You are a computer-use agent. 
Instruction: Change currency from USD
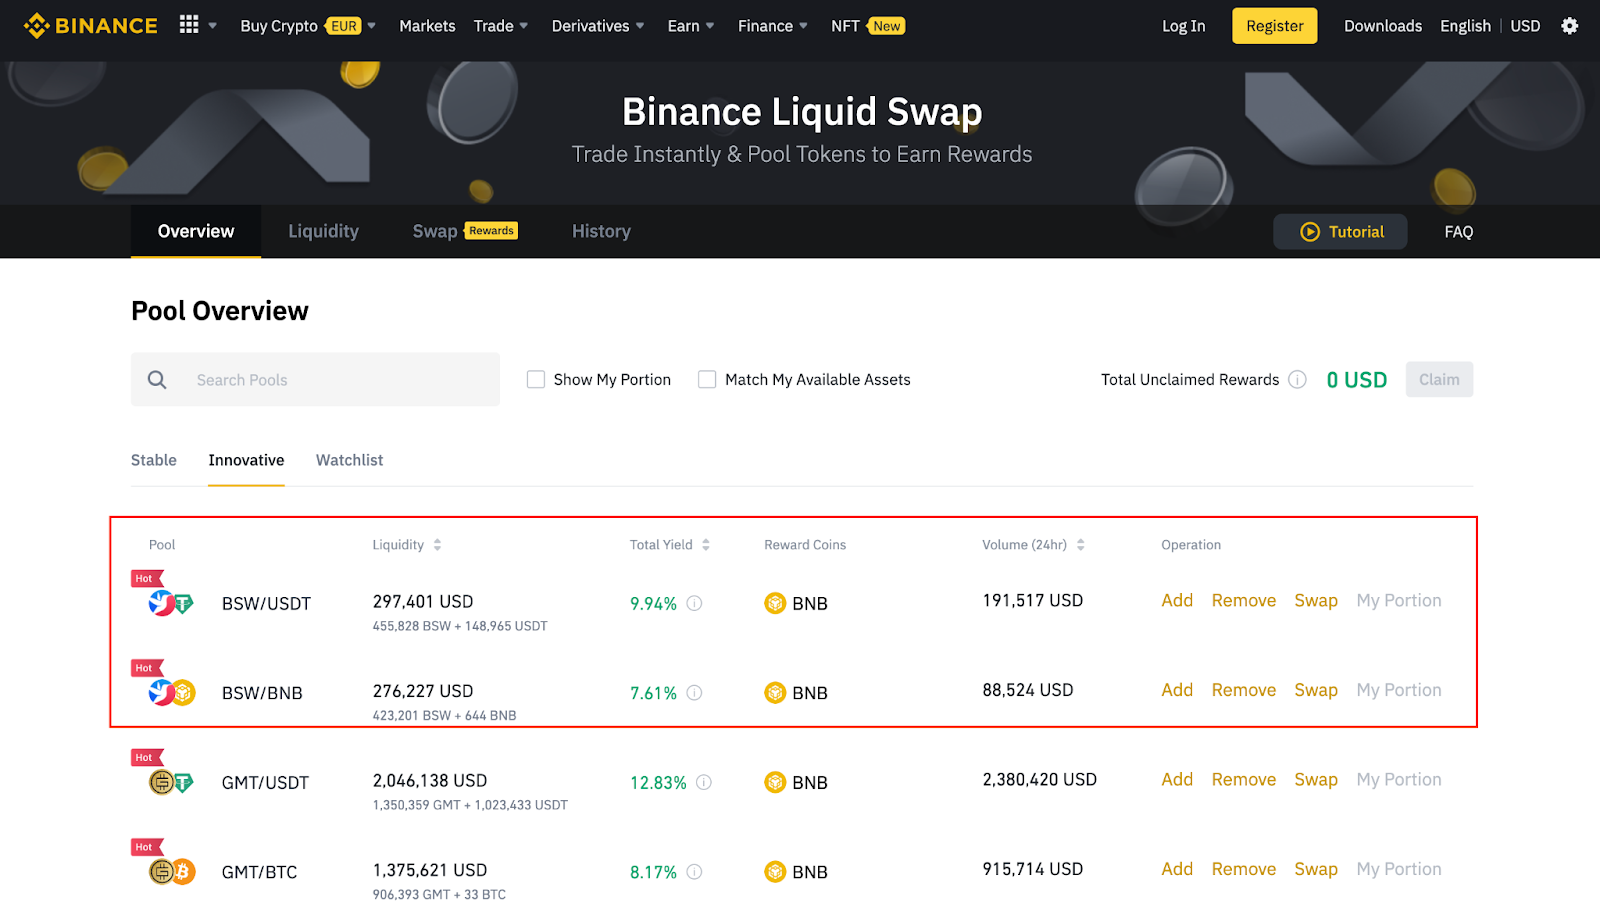(1525, 26)
